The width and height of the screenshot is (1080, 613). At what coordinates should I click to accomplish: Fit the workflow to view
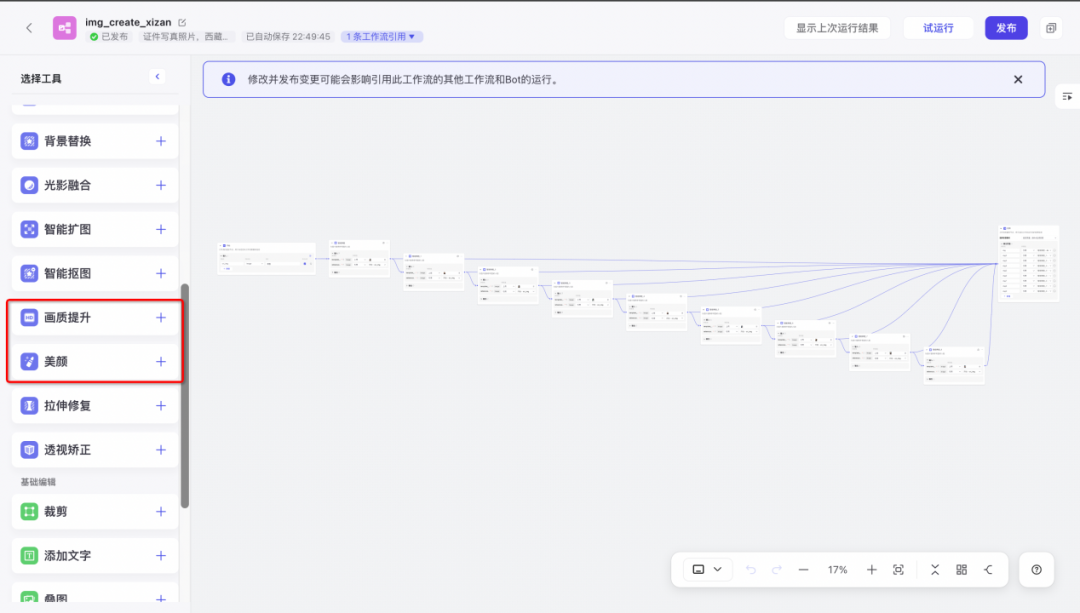click(898, 570)
